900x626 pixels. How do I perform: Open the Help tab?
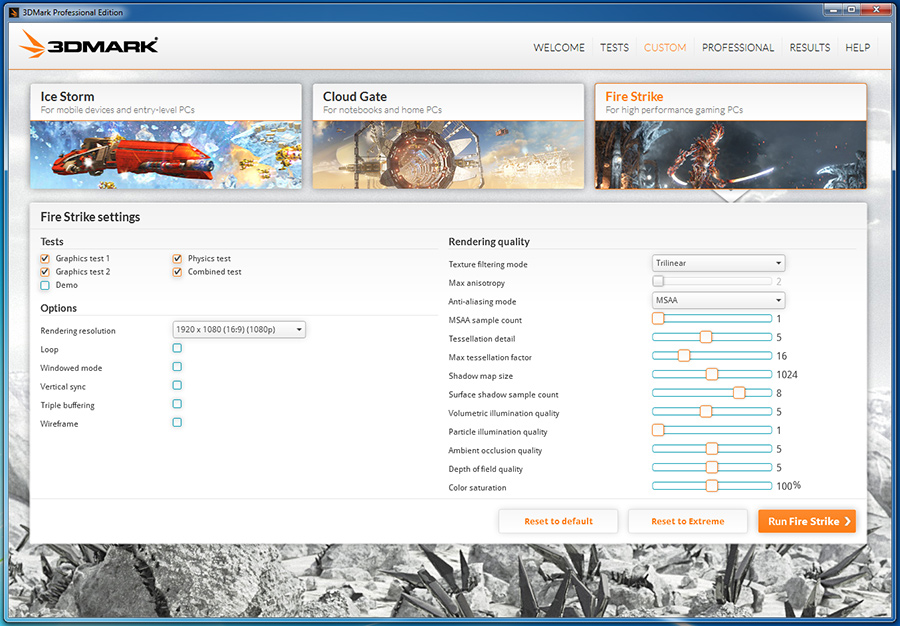click(858, 48)
